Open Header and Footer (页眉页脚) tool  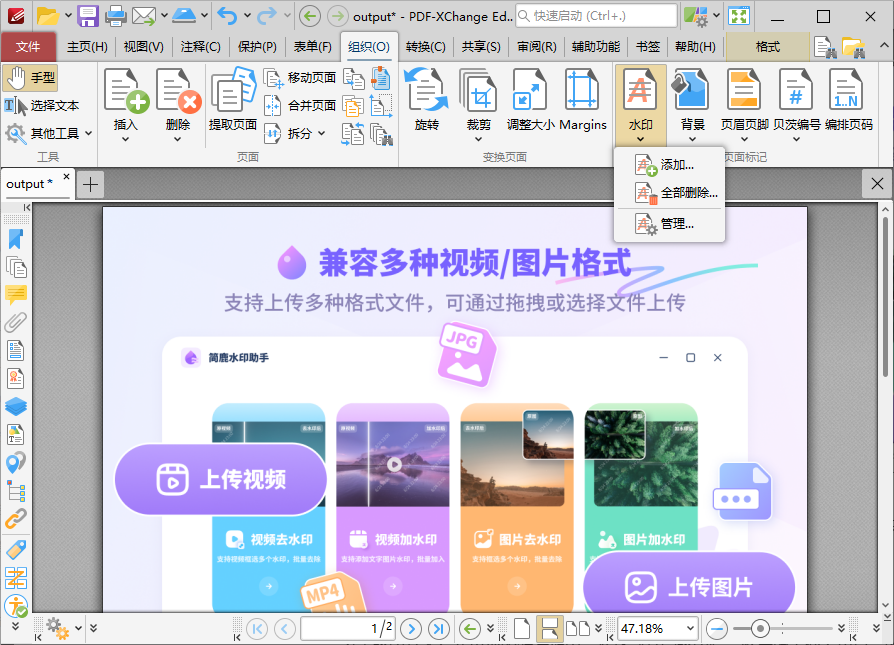click(744, 100)
